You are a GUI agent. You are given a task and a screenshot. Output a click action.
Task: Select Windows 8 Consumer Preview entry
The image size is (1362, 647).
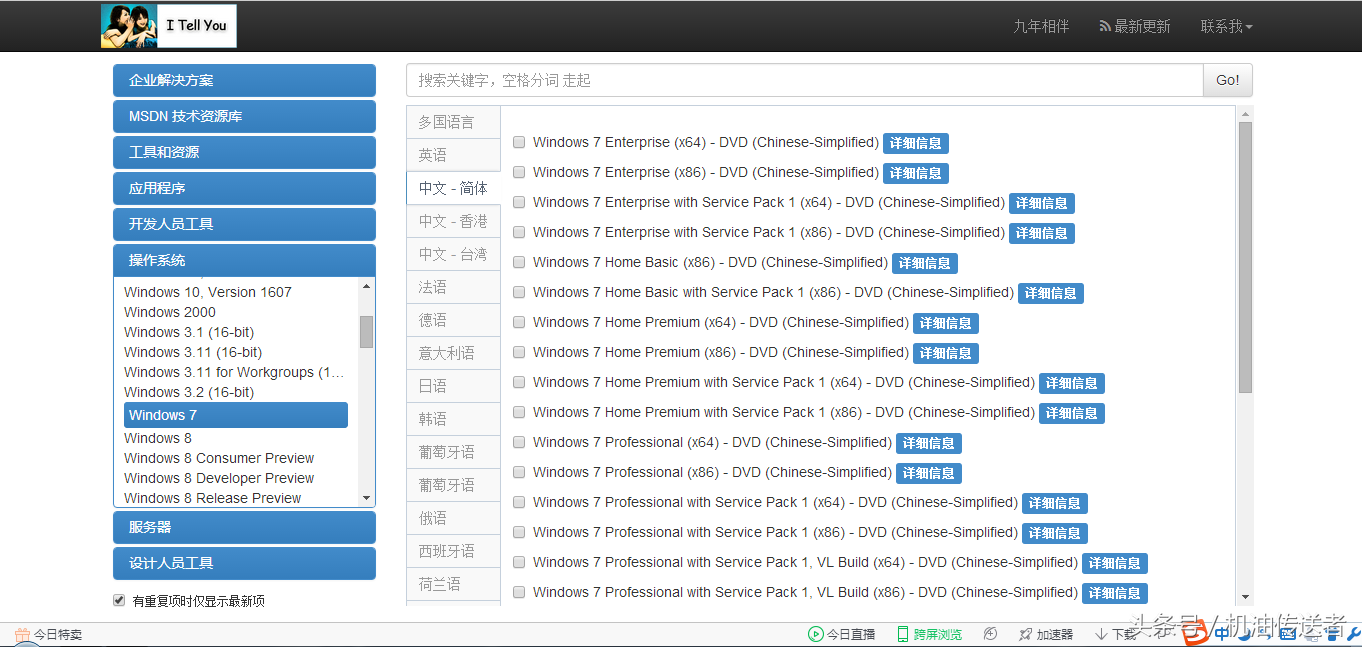[219, 458]
